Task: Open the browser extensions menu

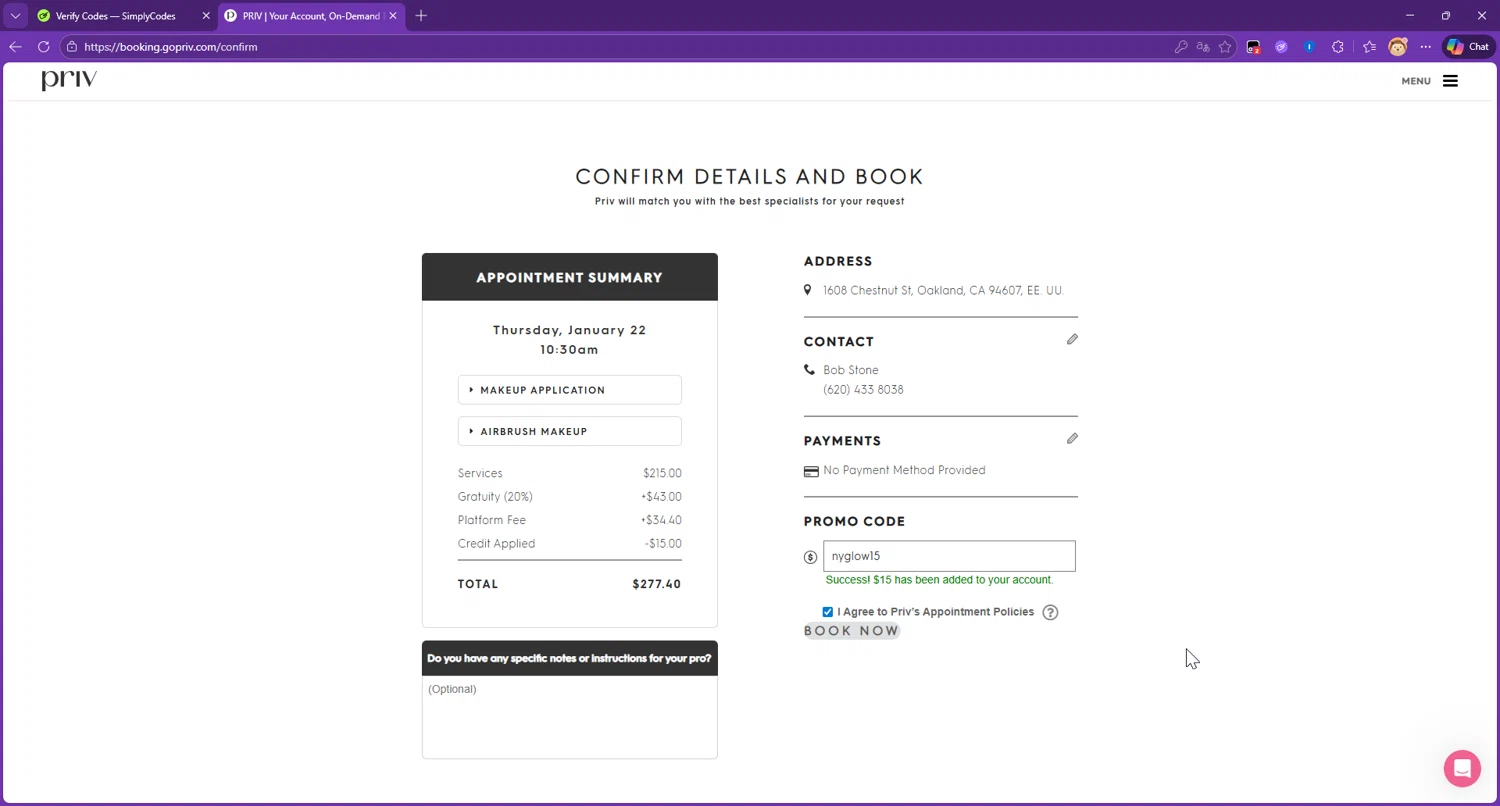Action: click(x=1338, y=47)
